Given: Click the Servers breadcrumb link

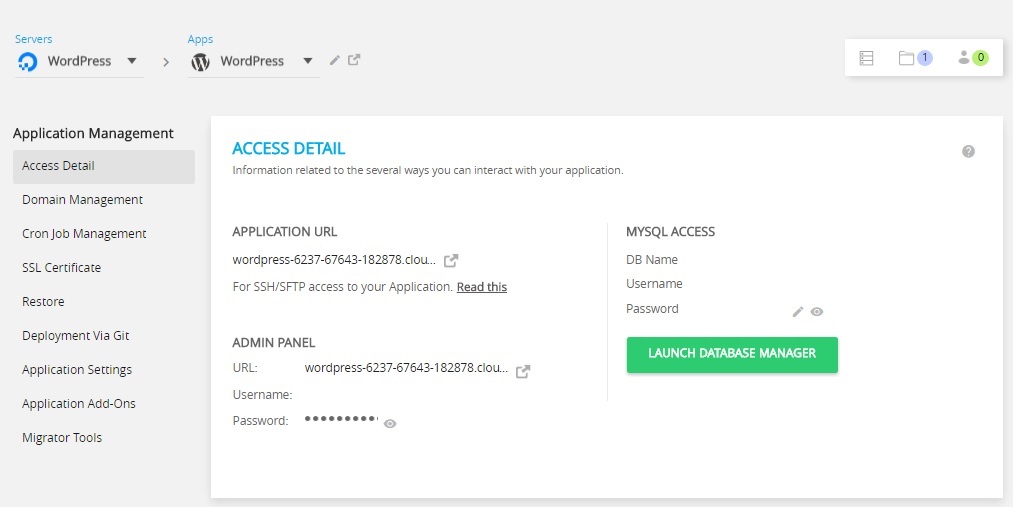Looking at the screenshot, I should coord(34,39).
